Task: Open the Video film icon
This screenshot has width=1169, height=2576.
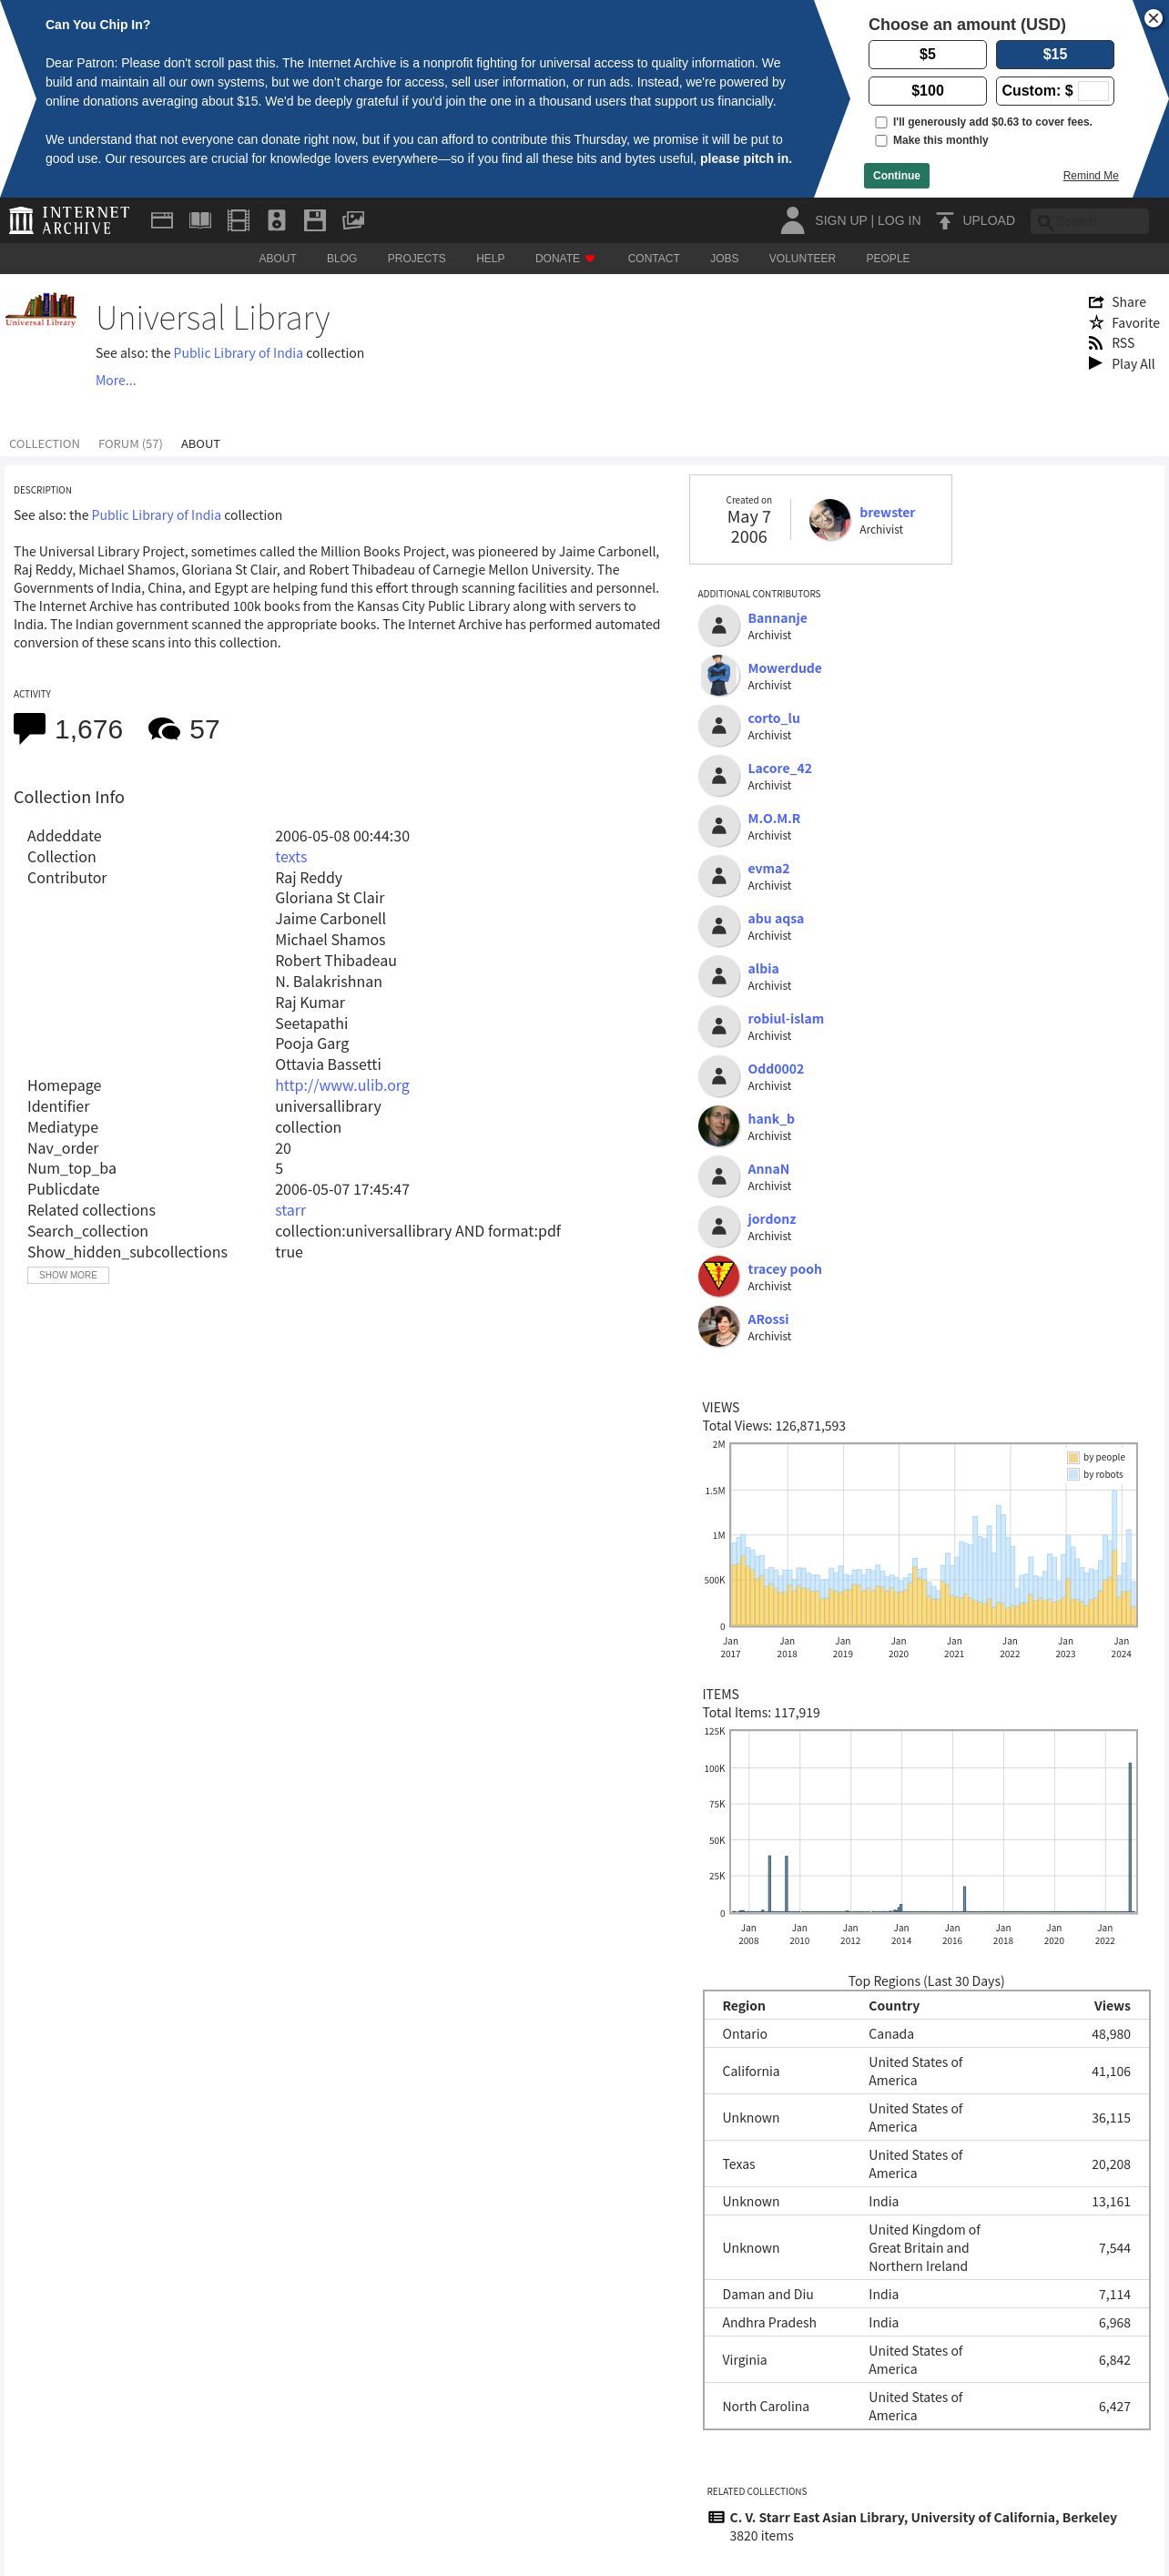Action: [x=238, y=220]
